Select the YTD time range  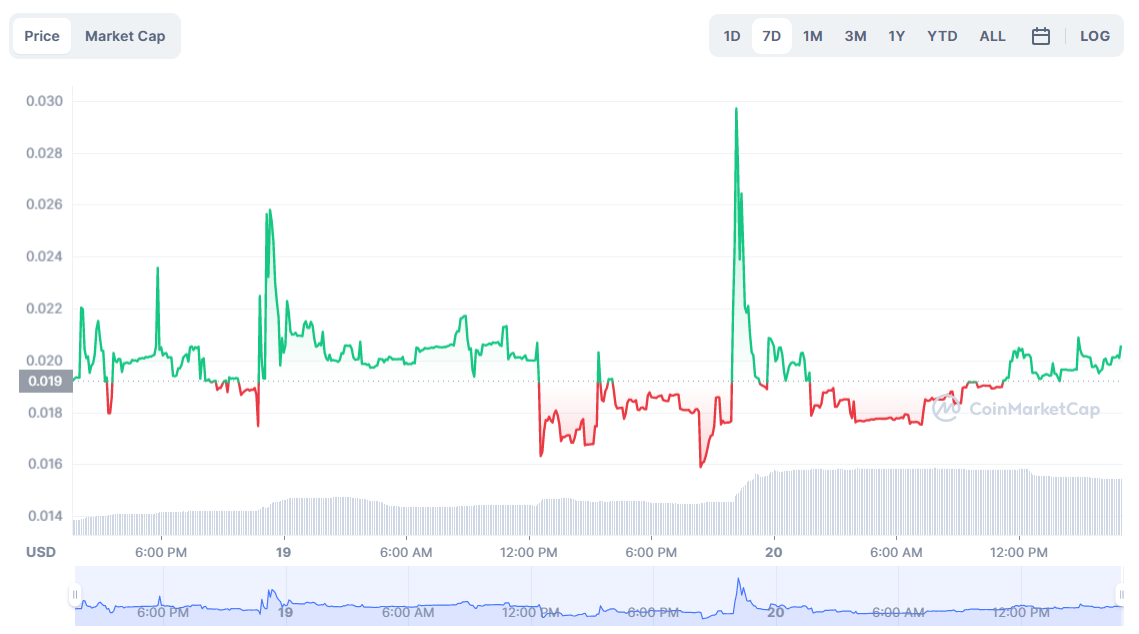click(941, 35)
